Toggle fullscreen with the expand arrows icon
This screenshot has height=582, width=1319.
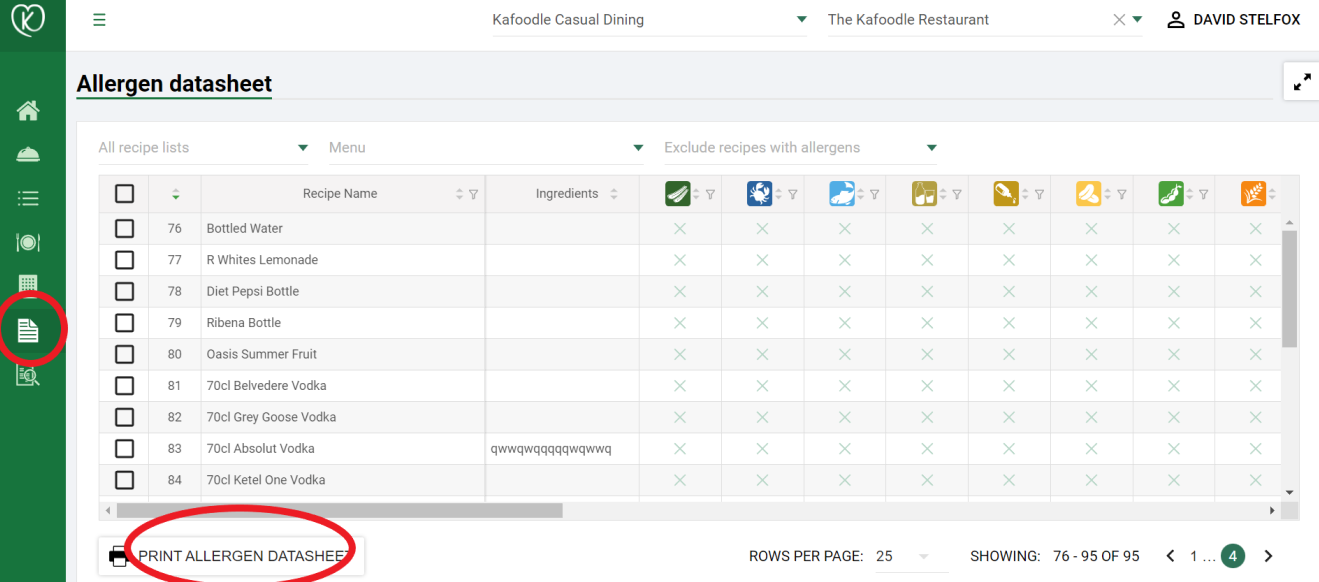pyautogui.click(x=1302, y=82)
